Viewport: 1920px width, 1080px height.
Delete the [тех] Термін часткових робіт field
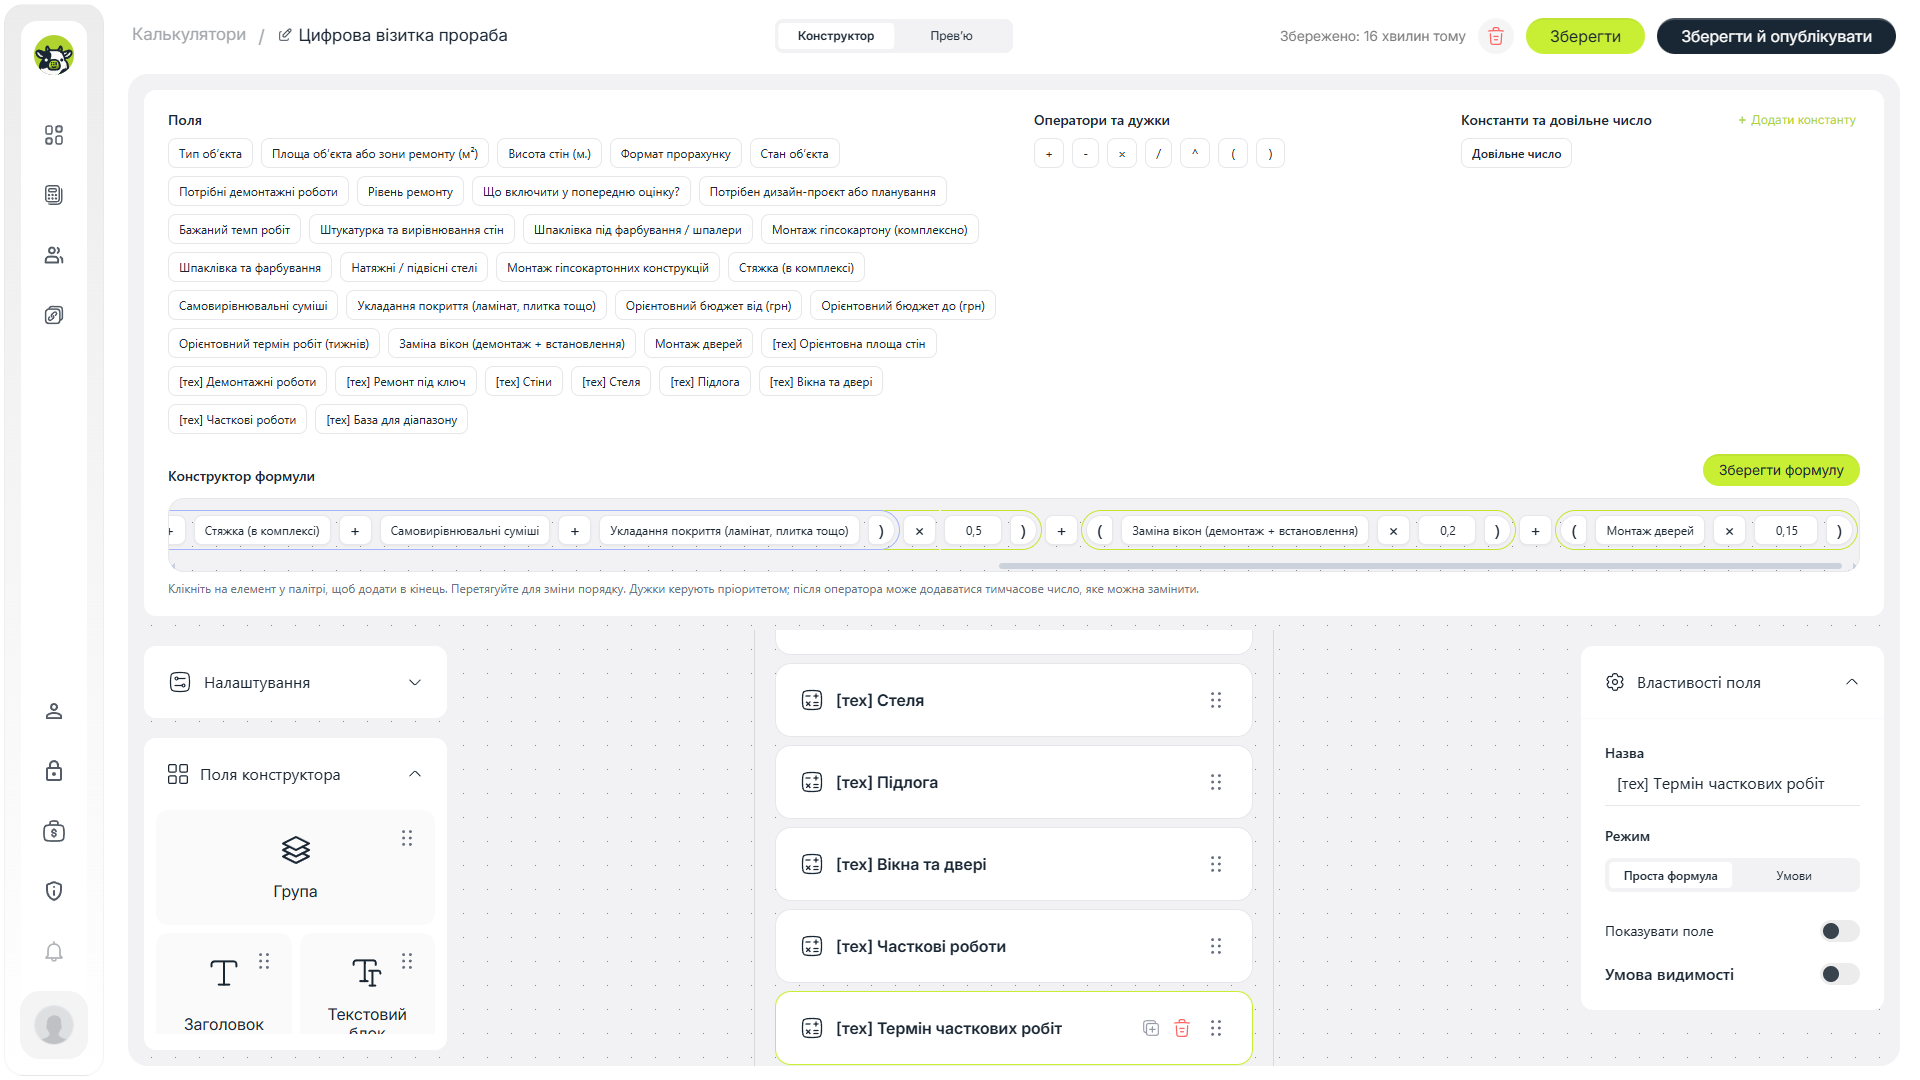(x=1182, y=1028)
